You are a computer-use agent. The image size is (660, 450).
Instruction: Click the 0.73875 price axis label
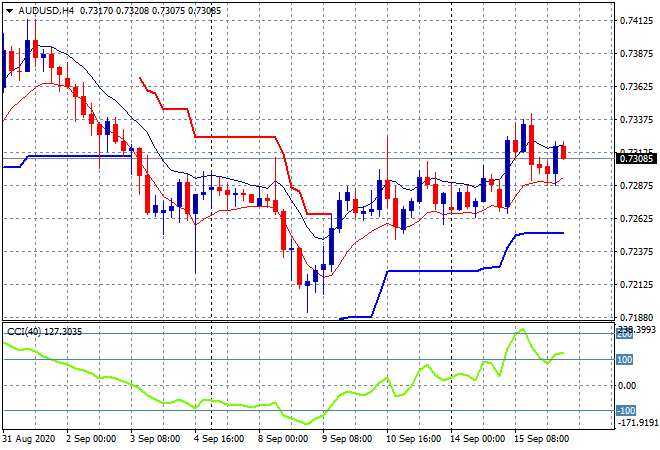(x=636, y=53)
